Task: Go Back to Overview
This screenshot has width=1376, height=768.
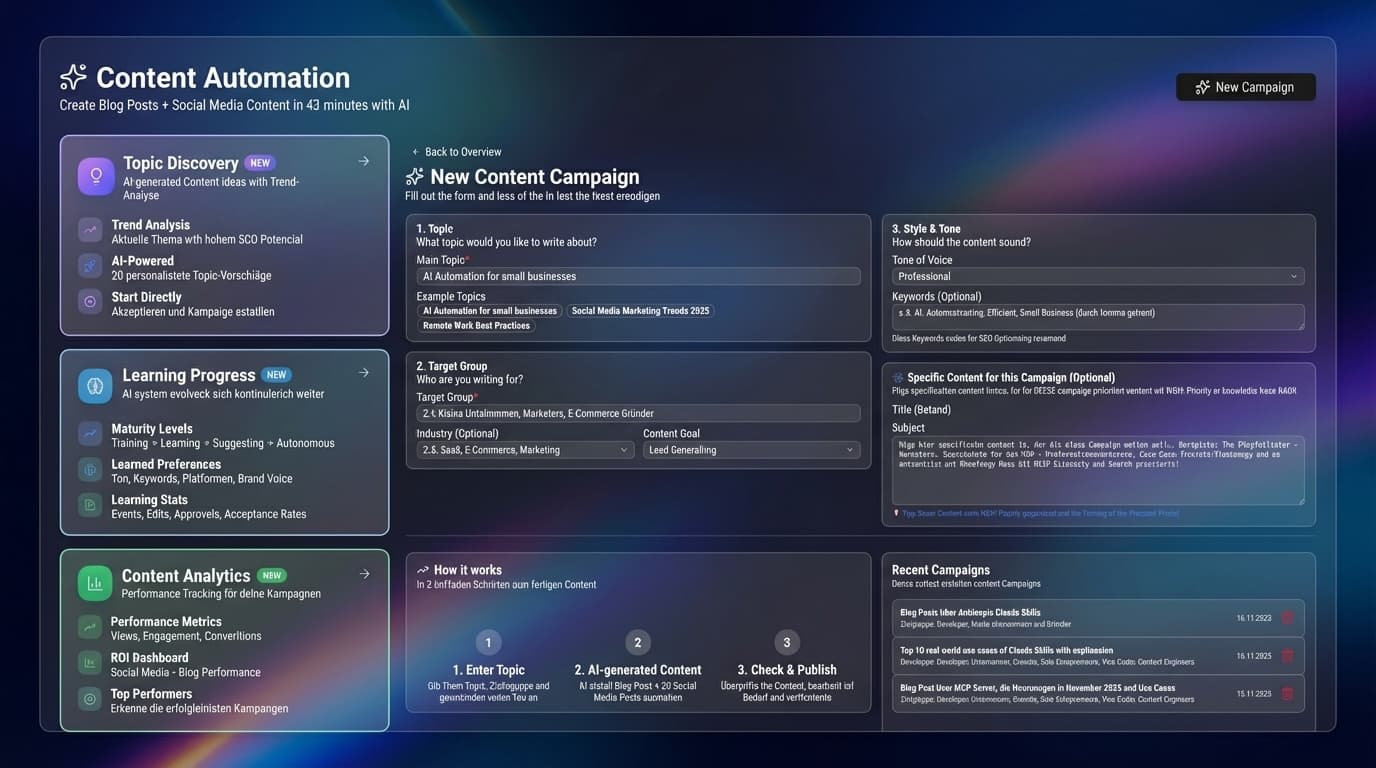Action: pos(456,151)
